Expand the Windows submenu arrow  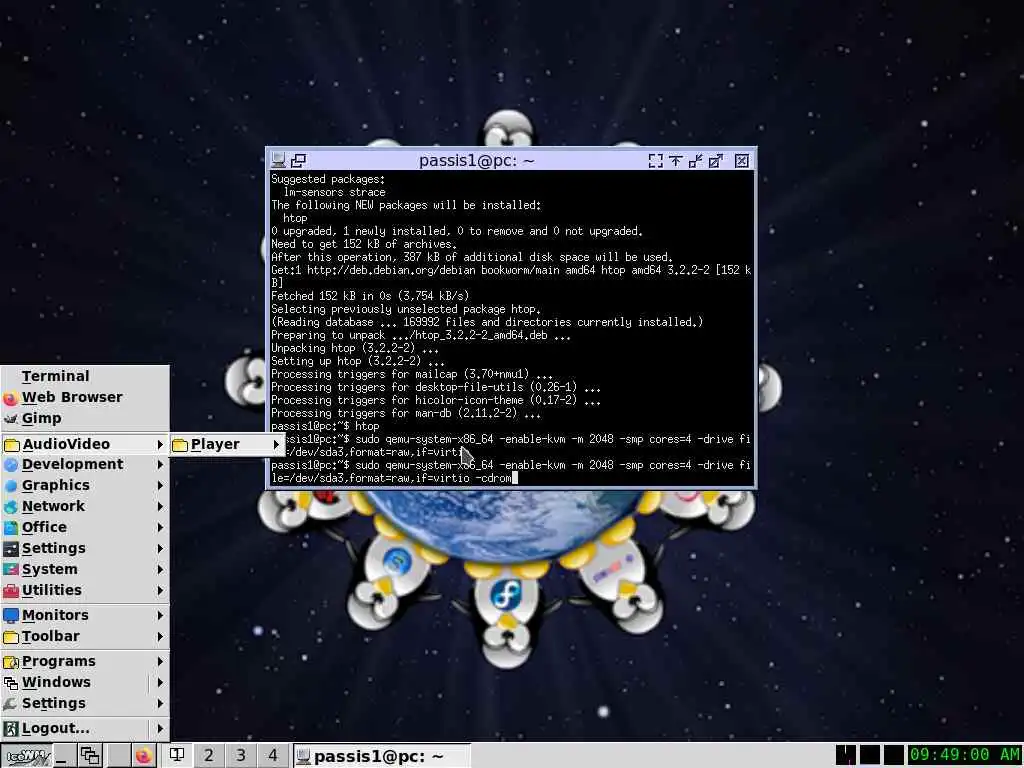pos(160,682)
